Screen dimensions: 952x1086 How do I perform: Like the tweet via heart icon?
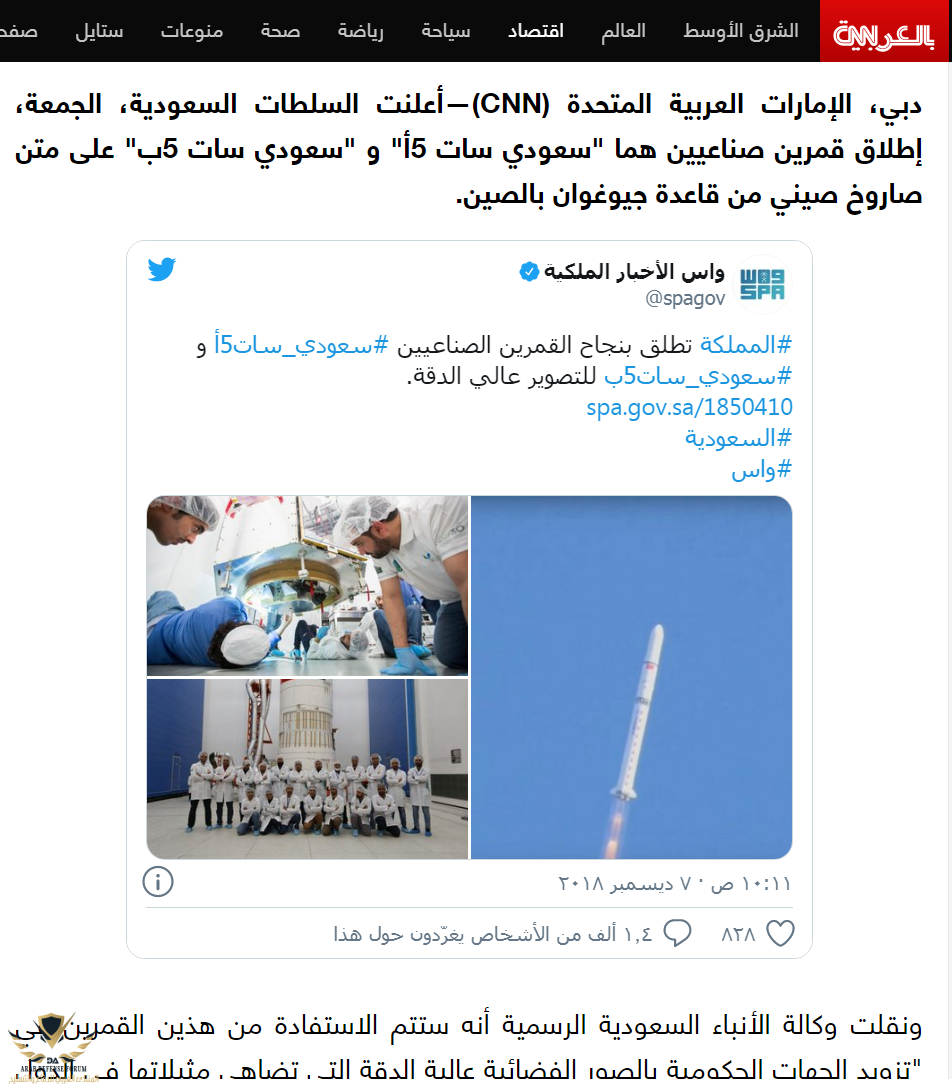[780, 934]
